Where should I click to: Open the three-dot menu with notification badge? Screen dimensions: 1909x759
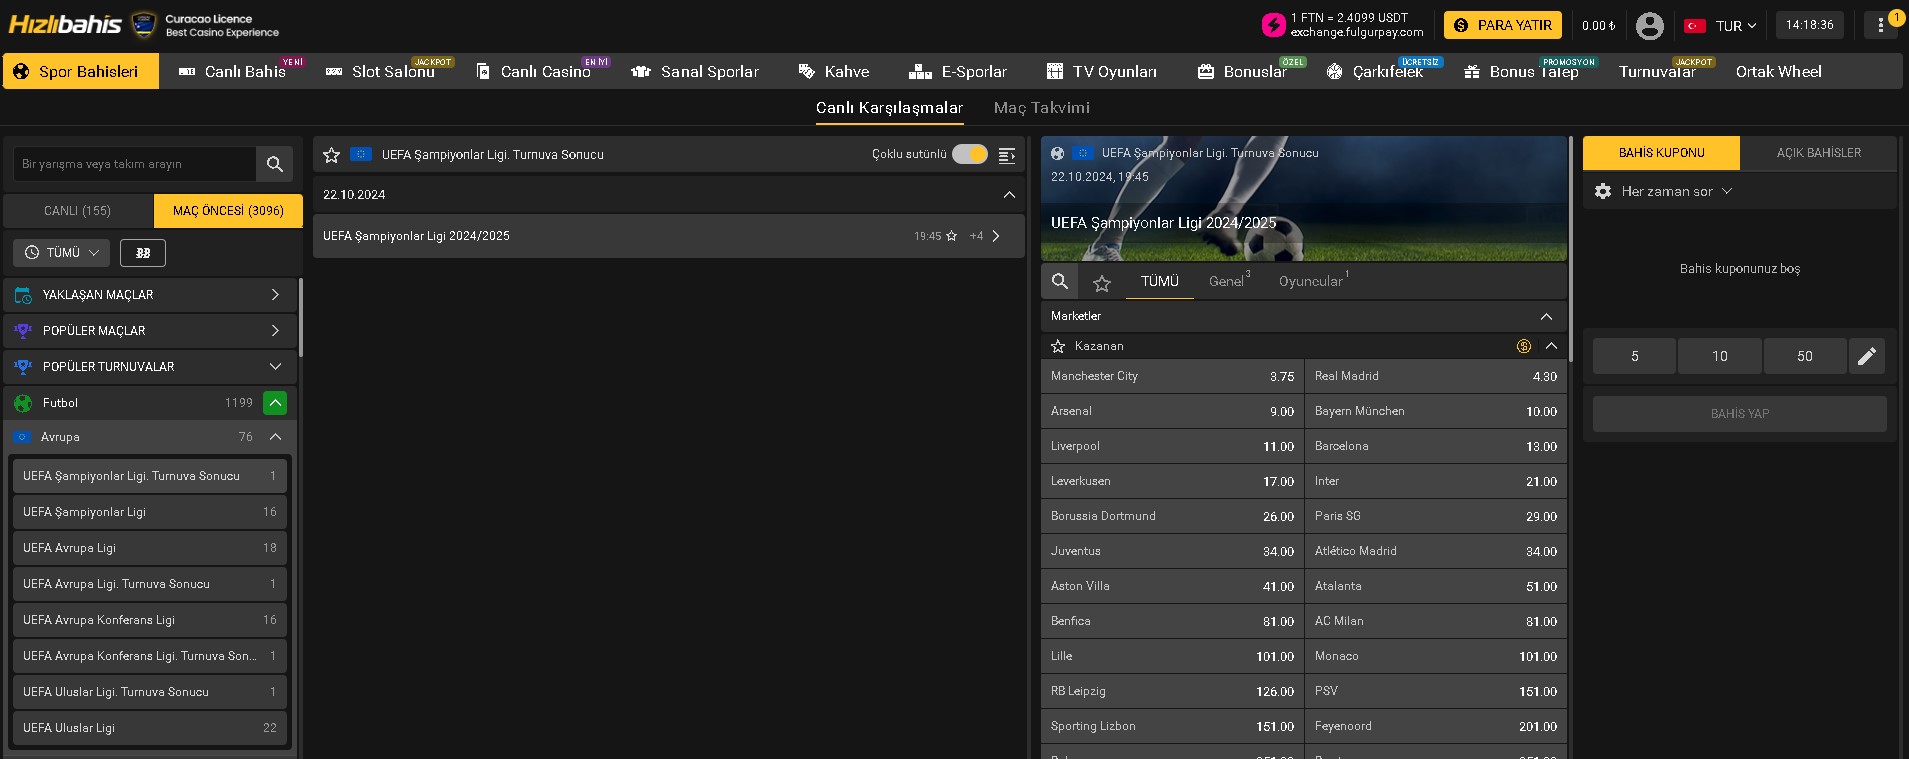(1881, 25)
